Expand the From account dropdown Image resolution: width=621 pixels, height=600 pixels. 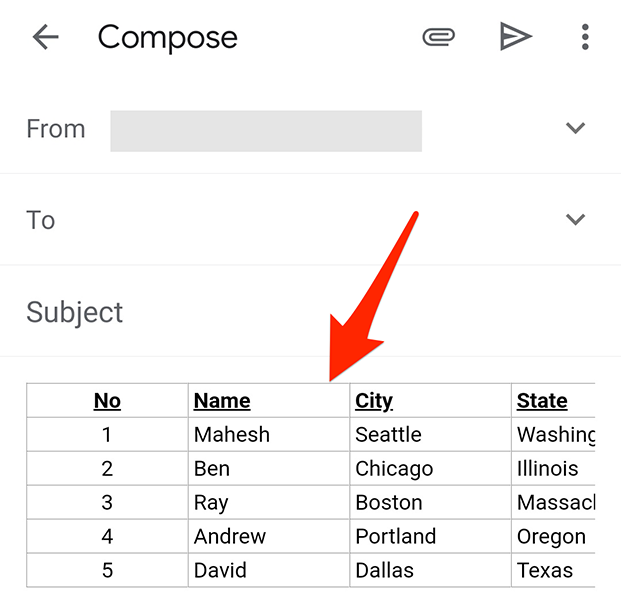click(575, 129)
